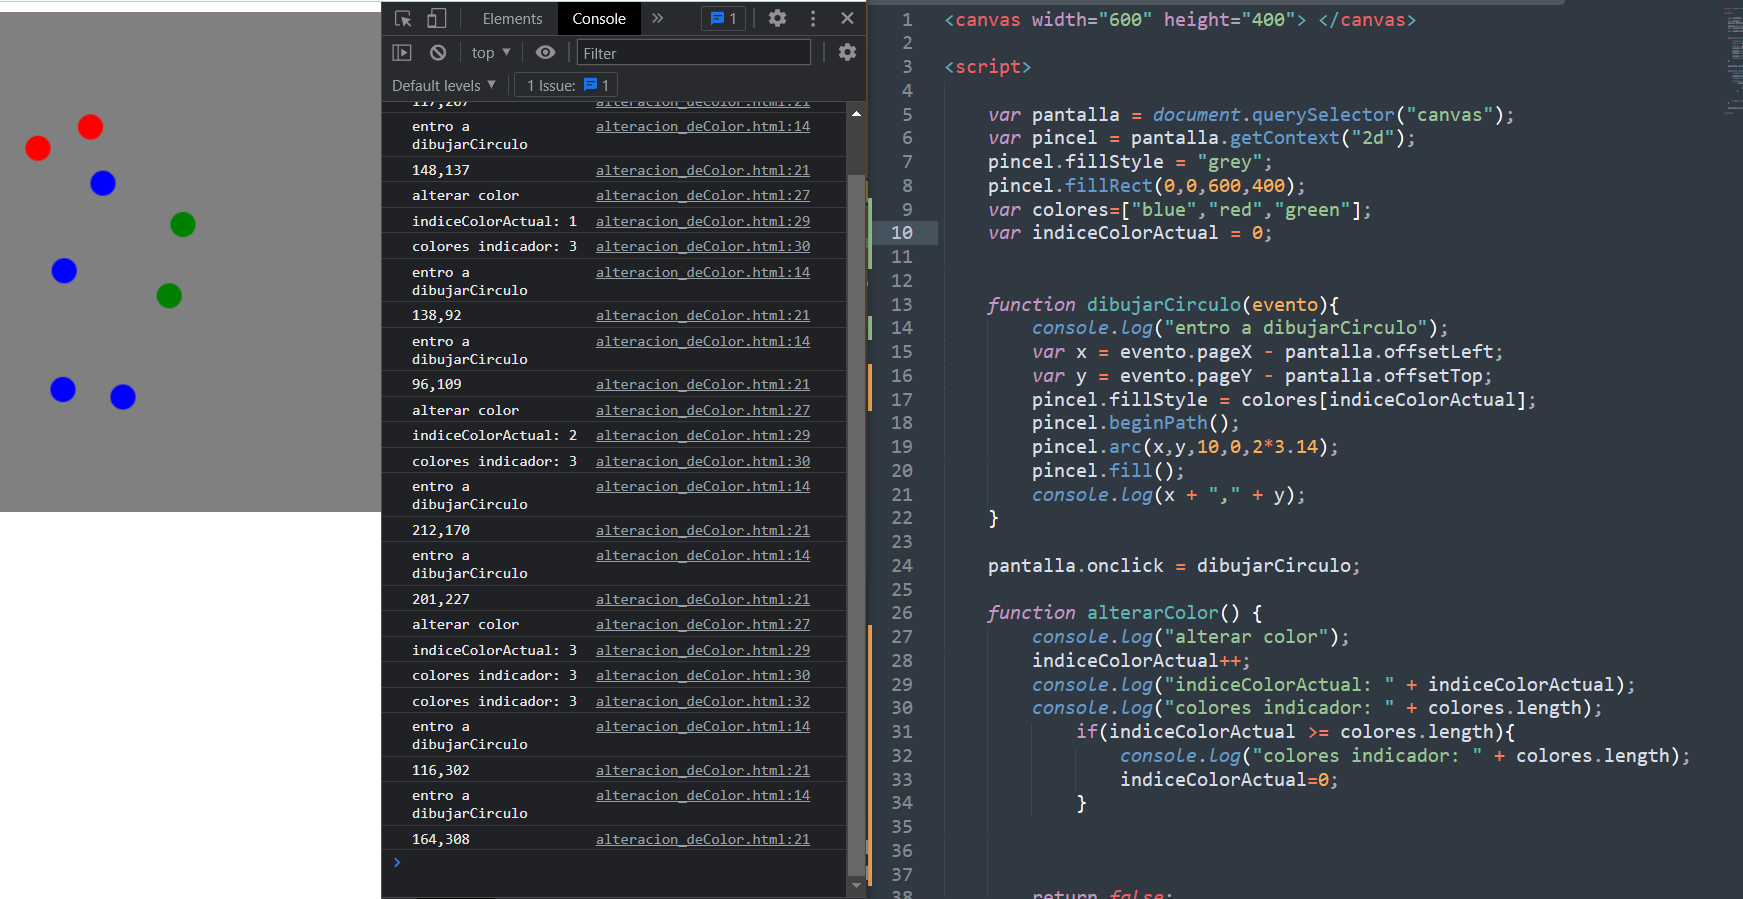Click the red circle nearest canvas left edge
The width and height of the screenshot is (1743, 899).
coord(38,148)
